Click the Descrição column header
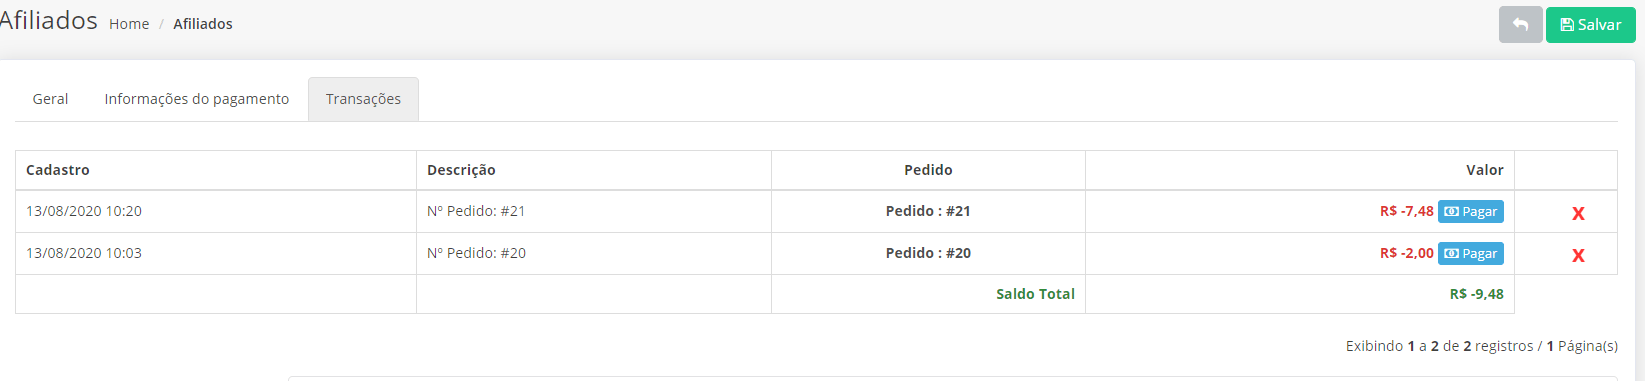 461,170
